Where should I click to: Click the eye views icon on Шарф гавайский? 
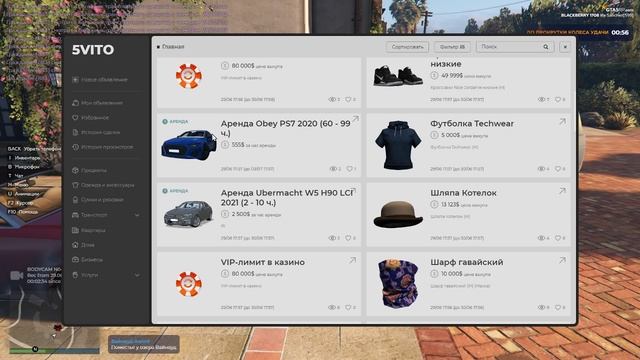(x=541, y=307)
